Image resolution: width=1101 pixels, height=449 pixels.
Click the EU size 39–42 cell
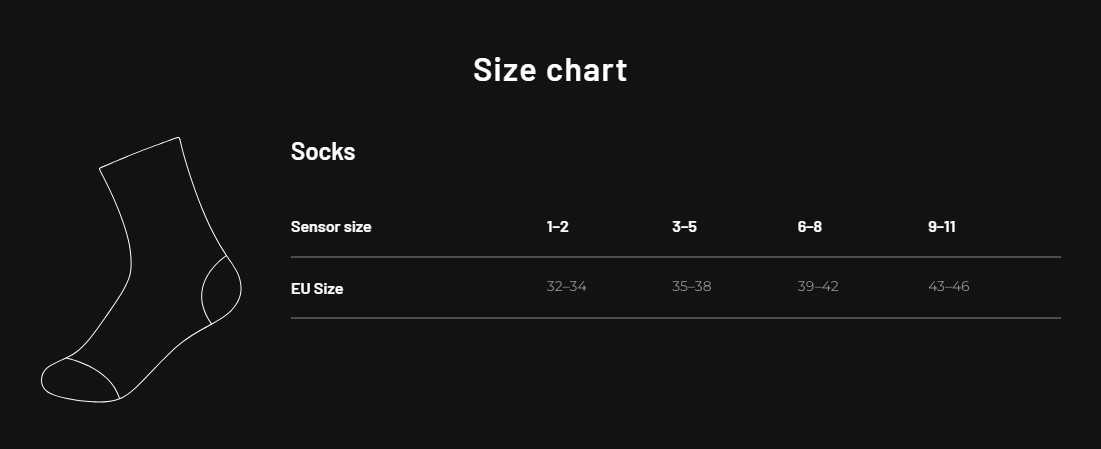tap(818, 287)
